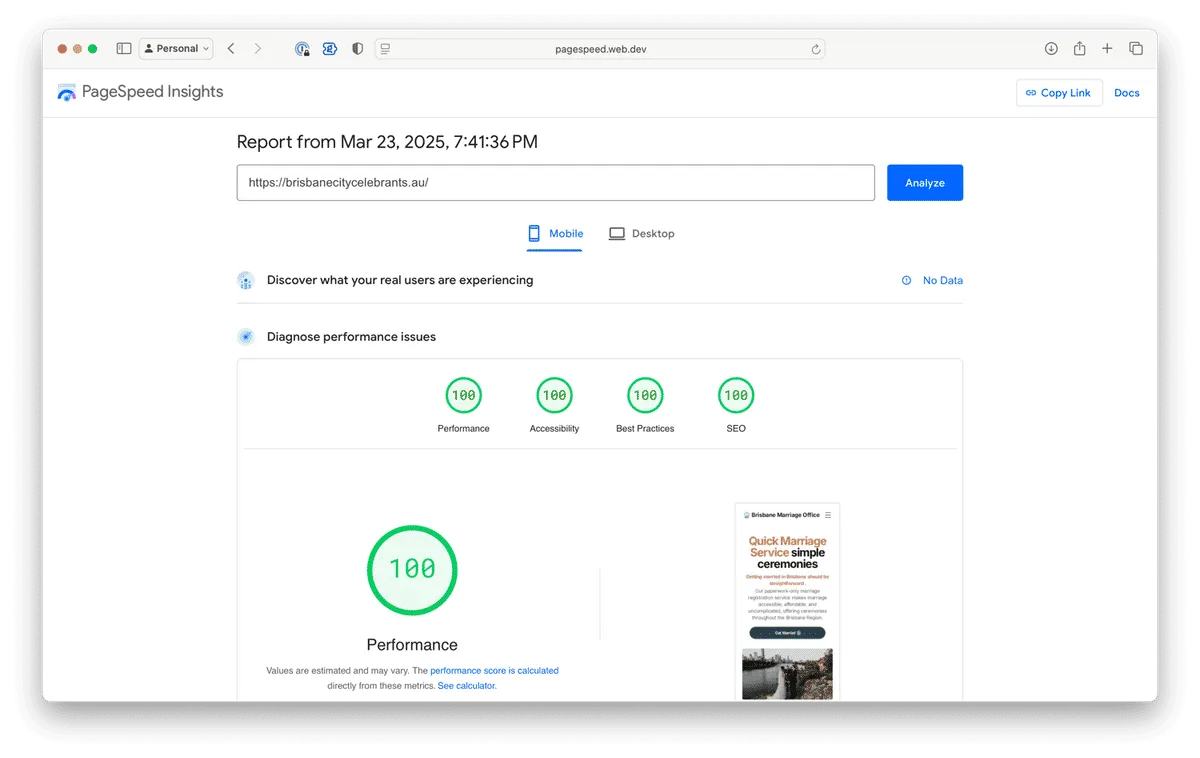Go back with the back arrow
1200x758 pixels.
click(x=231, y=48)
